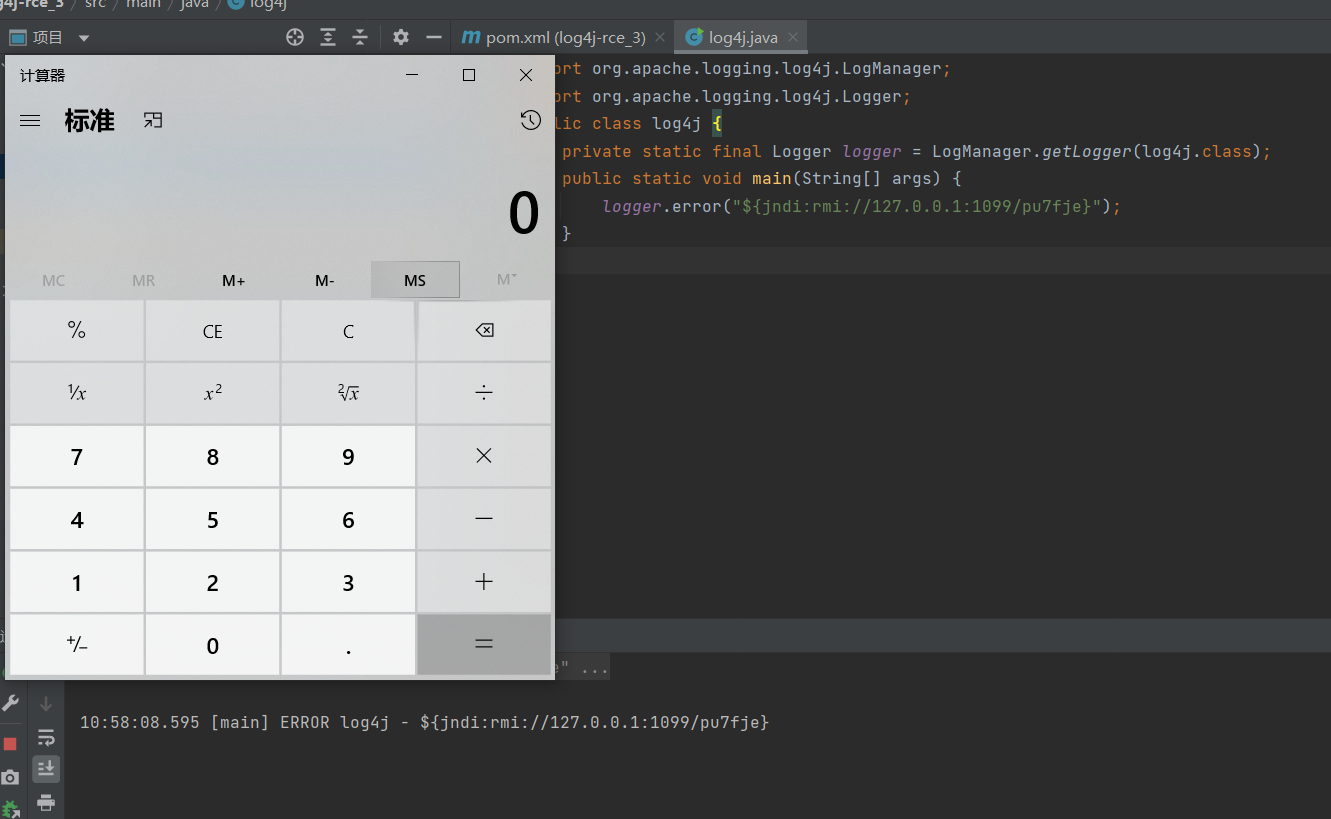Click the calculator digit 8 key
1331x819 pixels.
tap(212, 457)
